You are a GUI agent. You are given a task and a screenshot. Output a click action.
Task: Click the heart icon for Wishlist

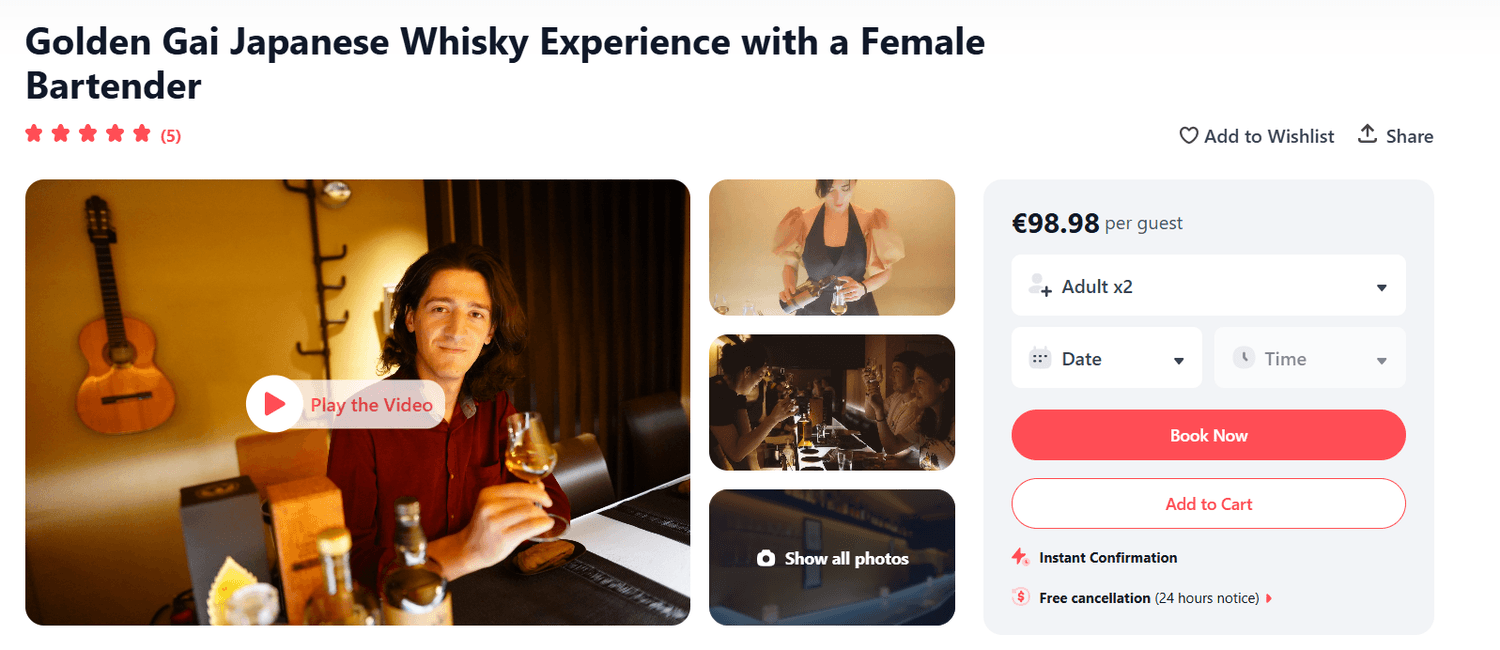point(1189,136)
